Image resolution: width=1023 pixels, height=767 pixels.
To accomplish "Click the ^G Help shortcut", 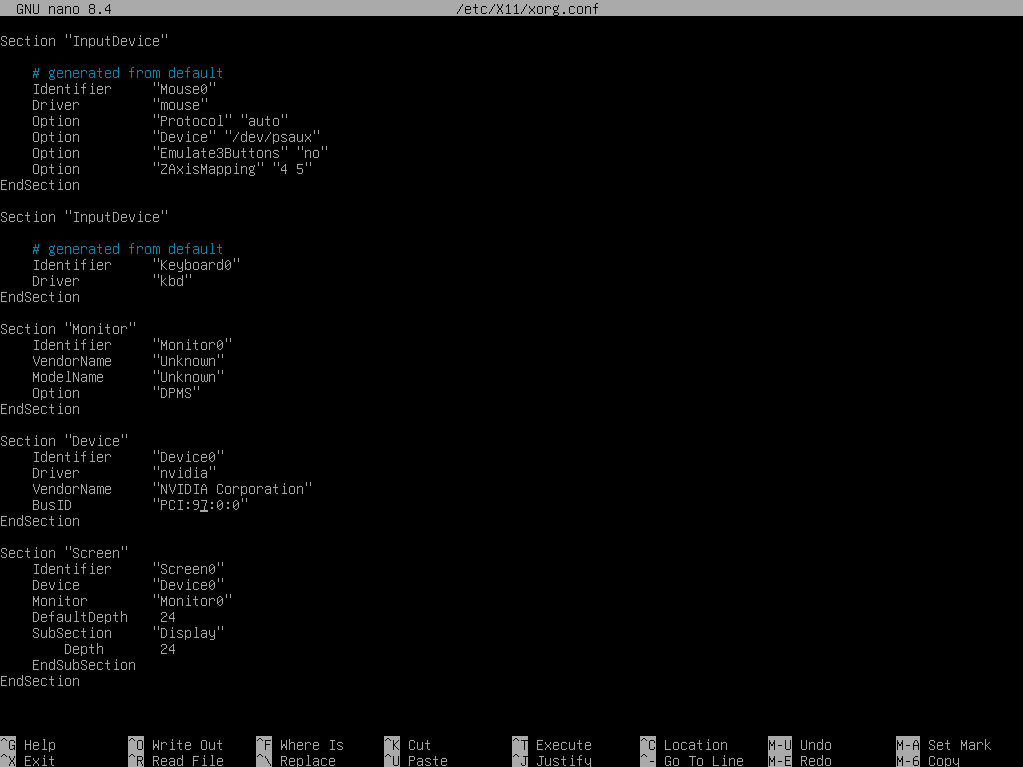I will [28, 745].
